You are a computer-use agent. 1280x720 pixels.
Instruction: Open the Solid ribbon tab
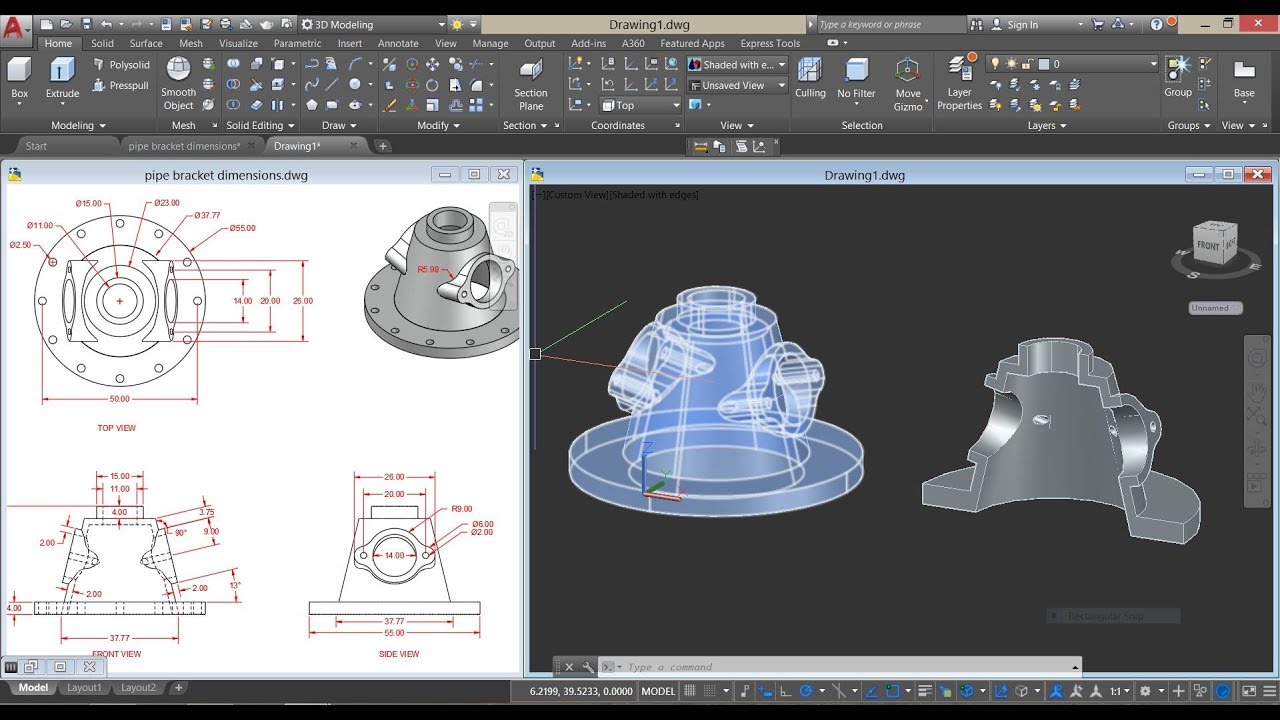(x=102, y=43)
